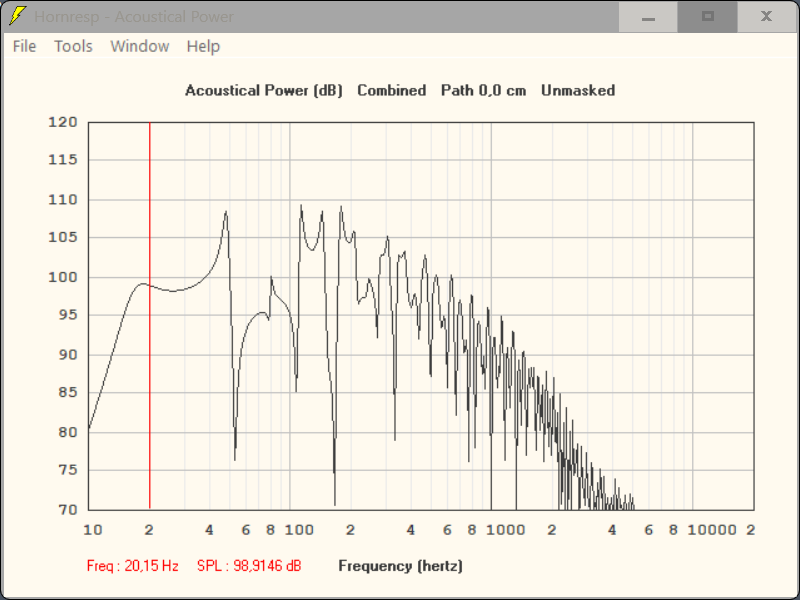Click the 1000 label on the frequency axis

506,530
